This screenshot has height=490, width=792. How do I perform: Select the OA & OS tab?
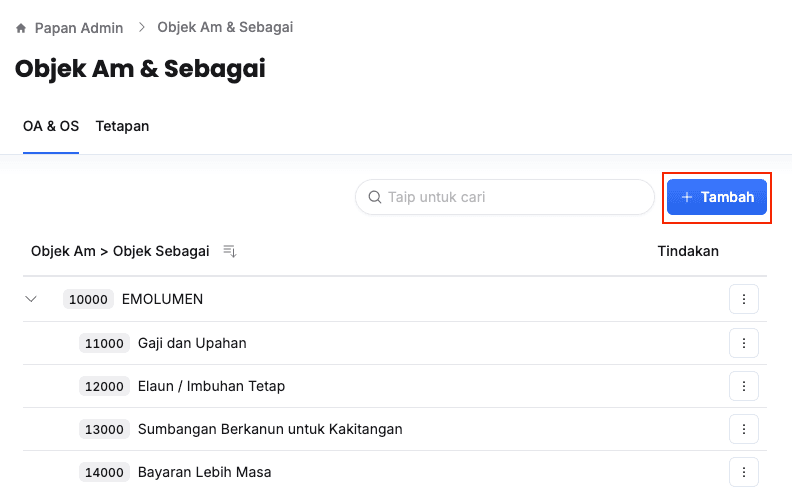point(51,126)
